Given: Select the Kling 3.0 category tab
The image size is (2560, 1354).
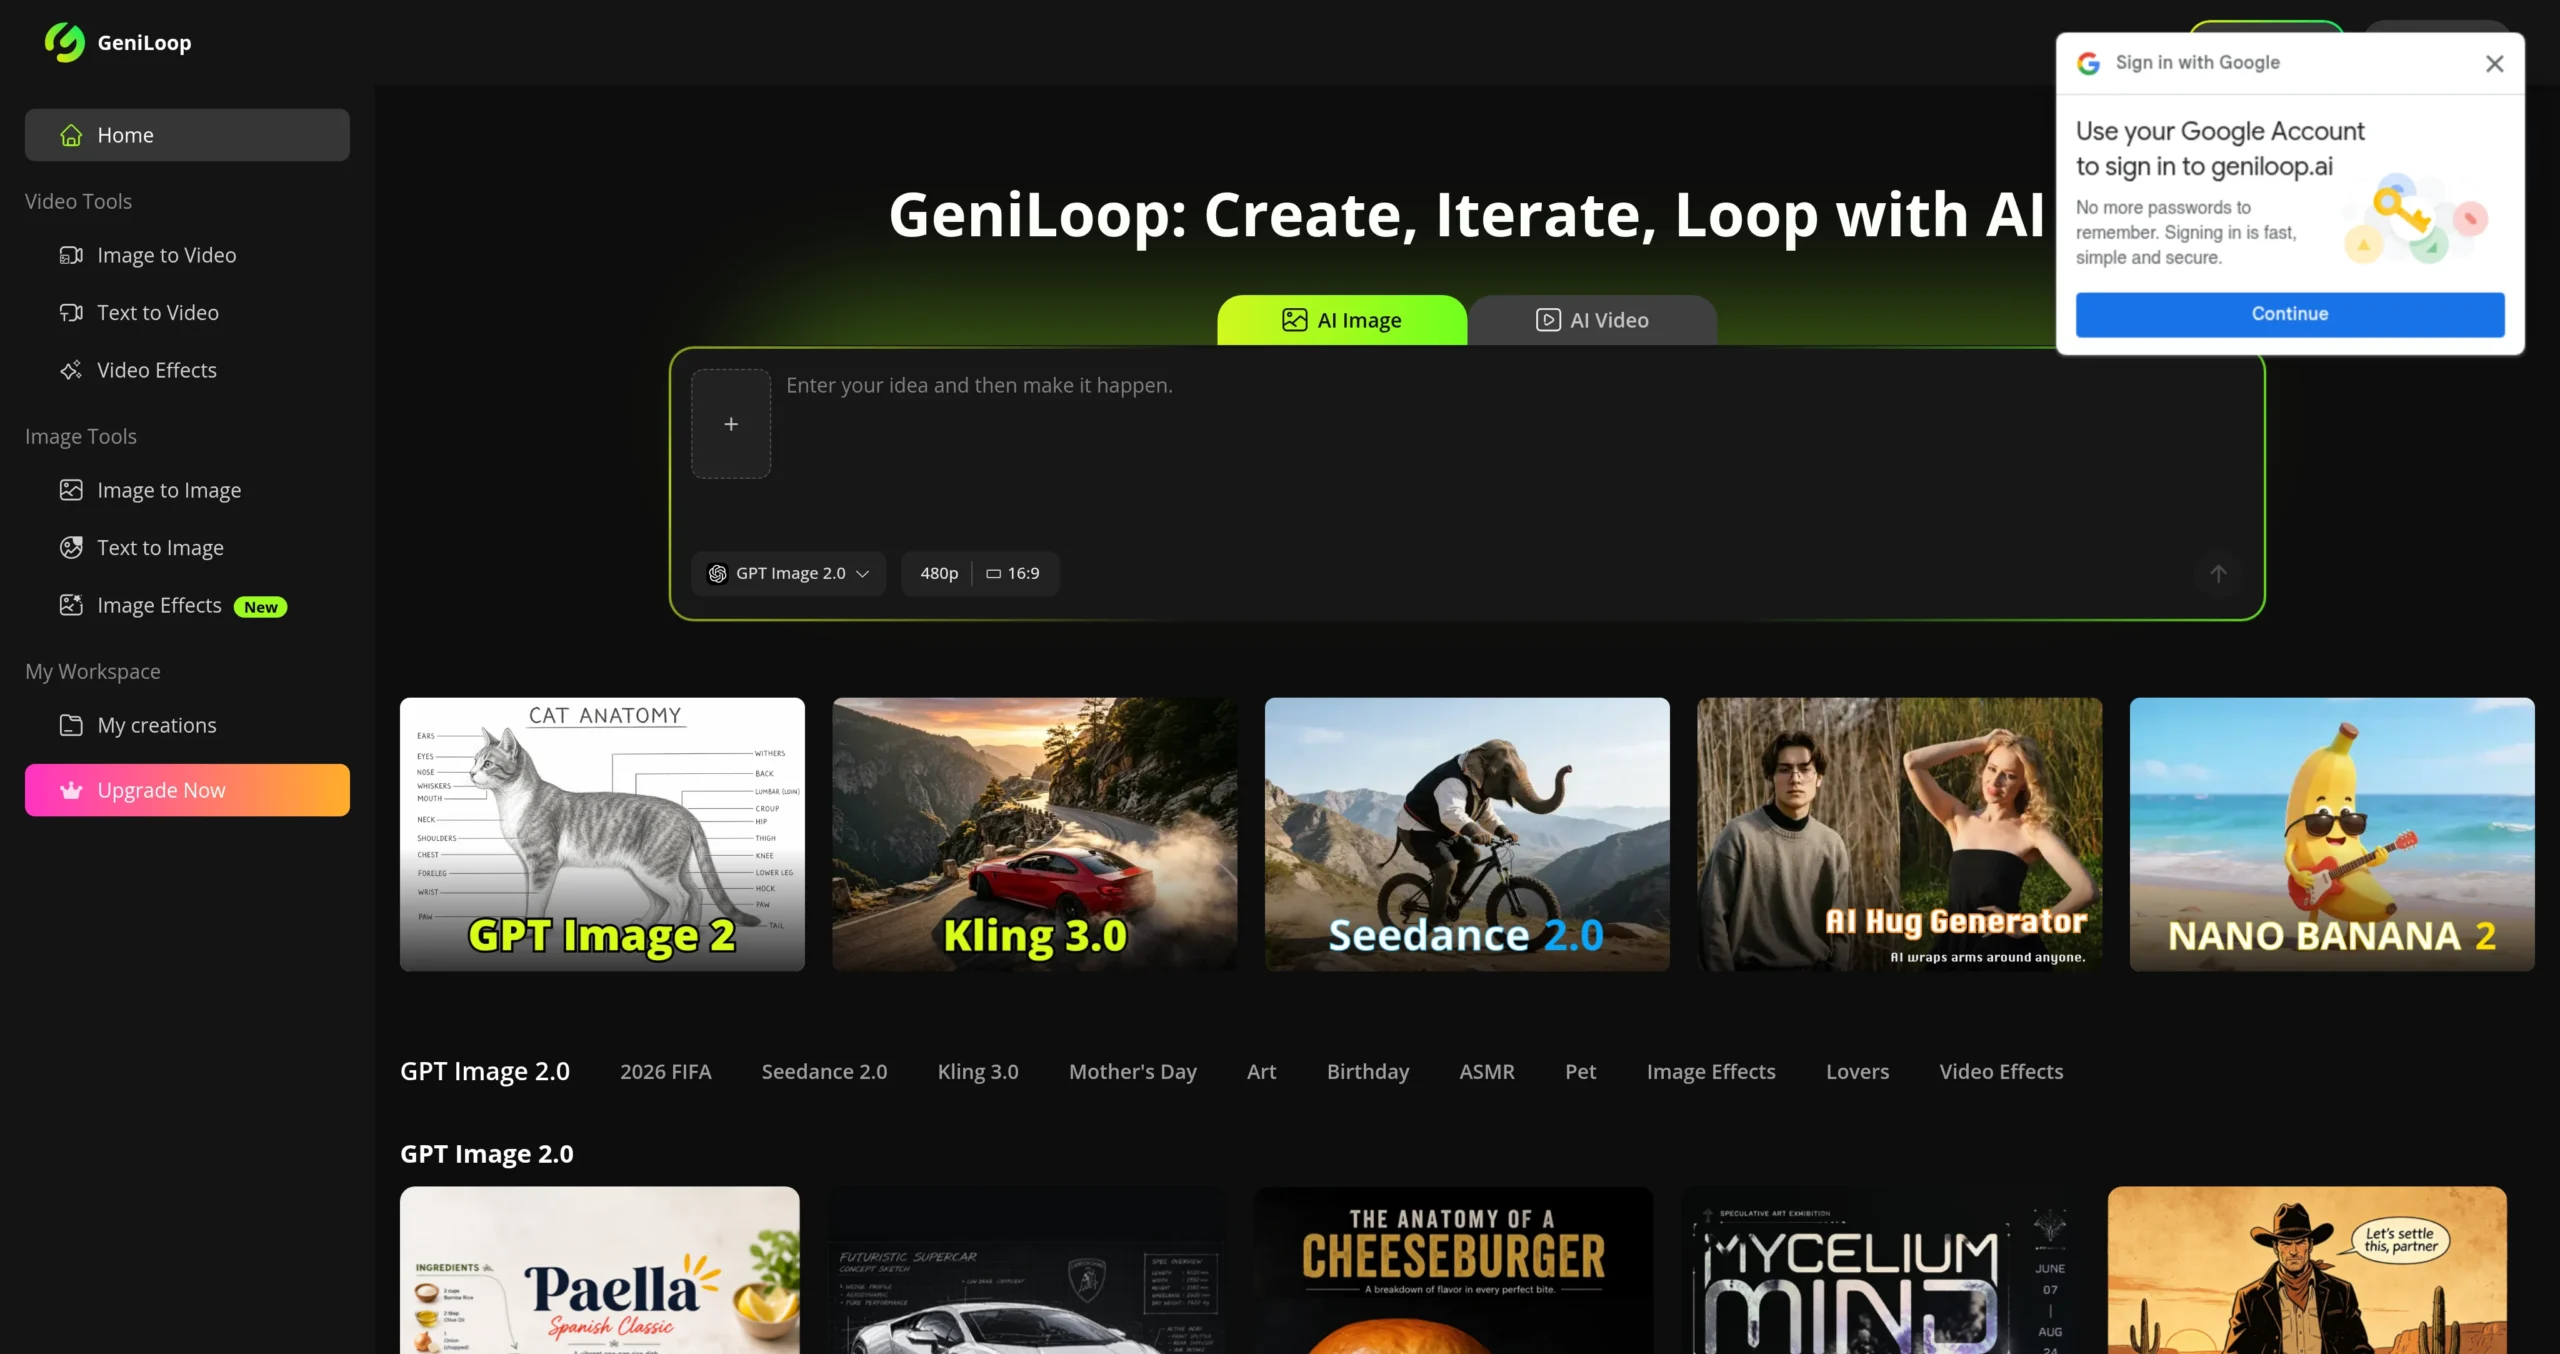Looking at the screenshot, I should point(978,1072).
